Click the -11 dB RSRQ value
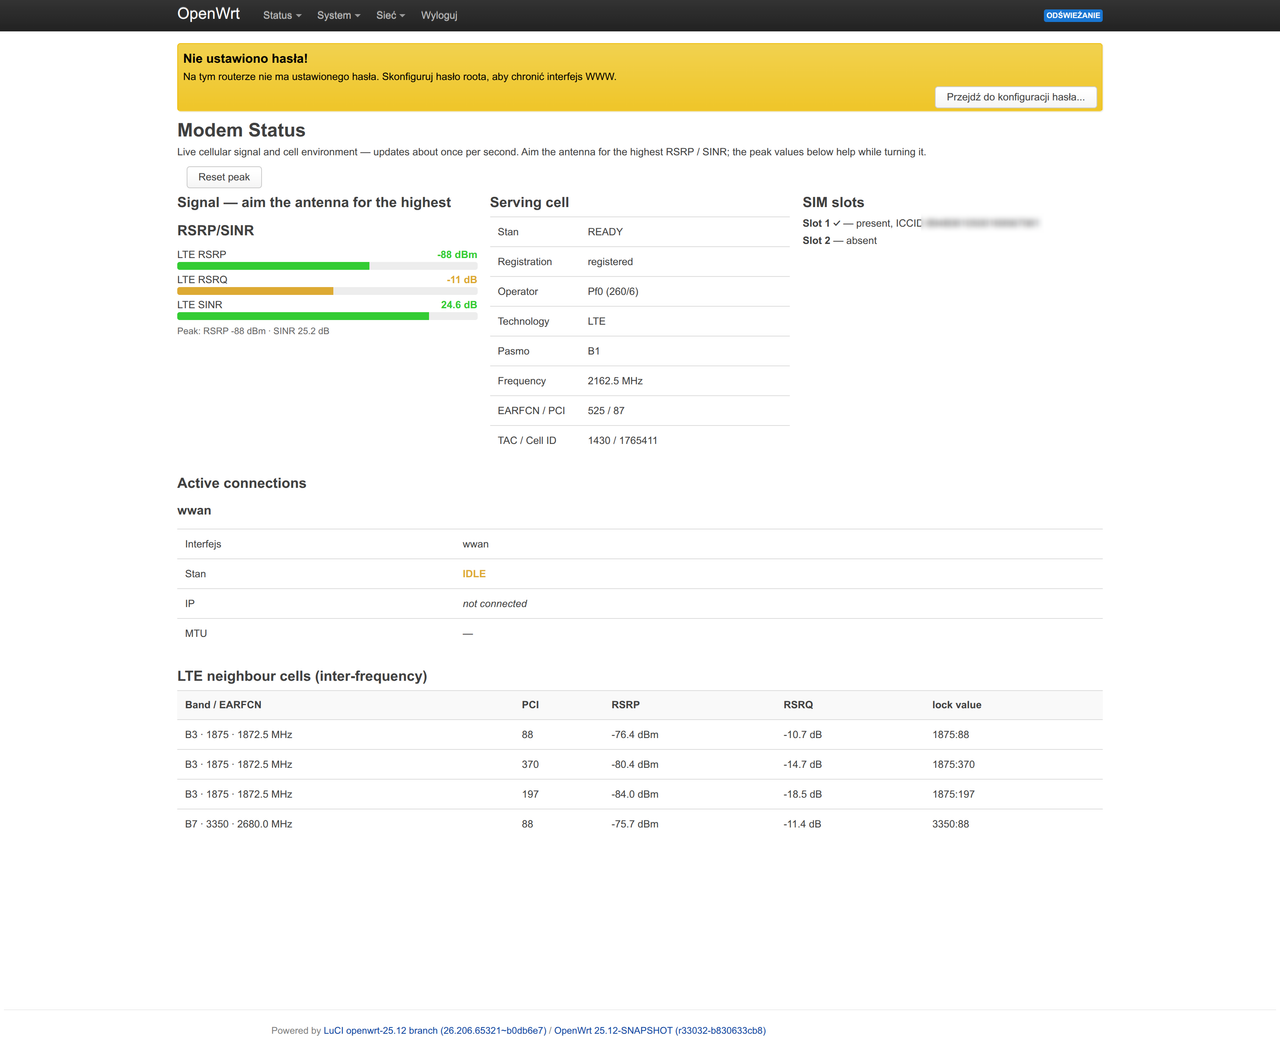Image resolution: width=1280 pixels, height=1051 pixels. (x=462, y=280)
